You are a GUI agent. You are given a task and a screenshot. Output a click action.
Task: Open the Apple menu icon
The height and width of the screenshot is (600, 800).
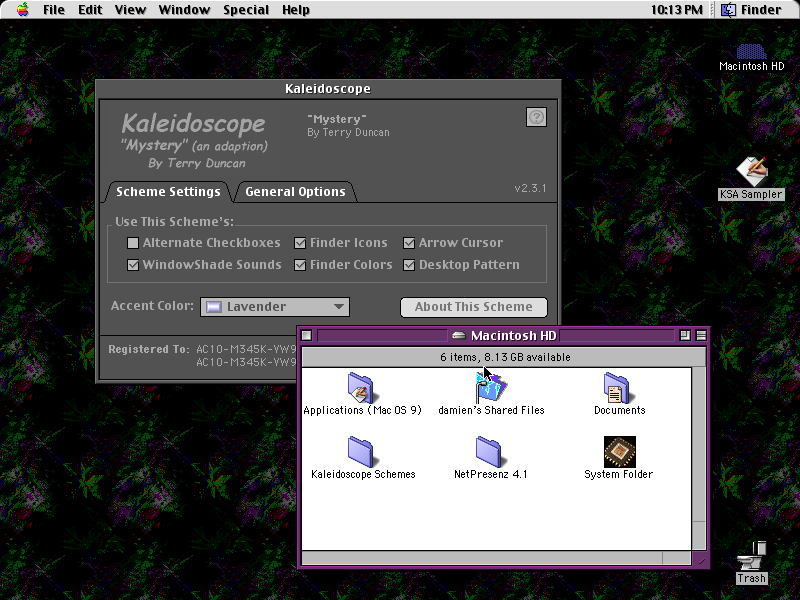point(22,9)
